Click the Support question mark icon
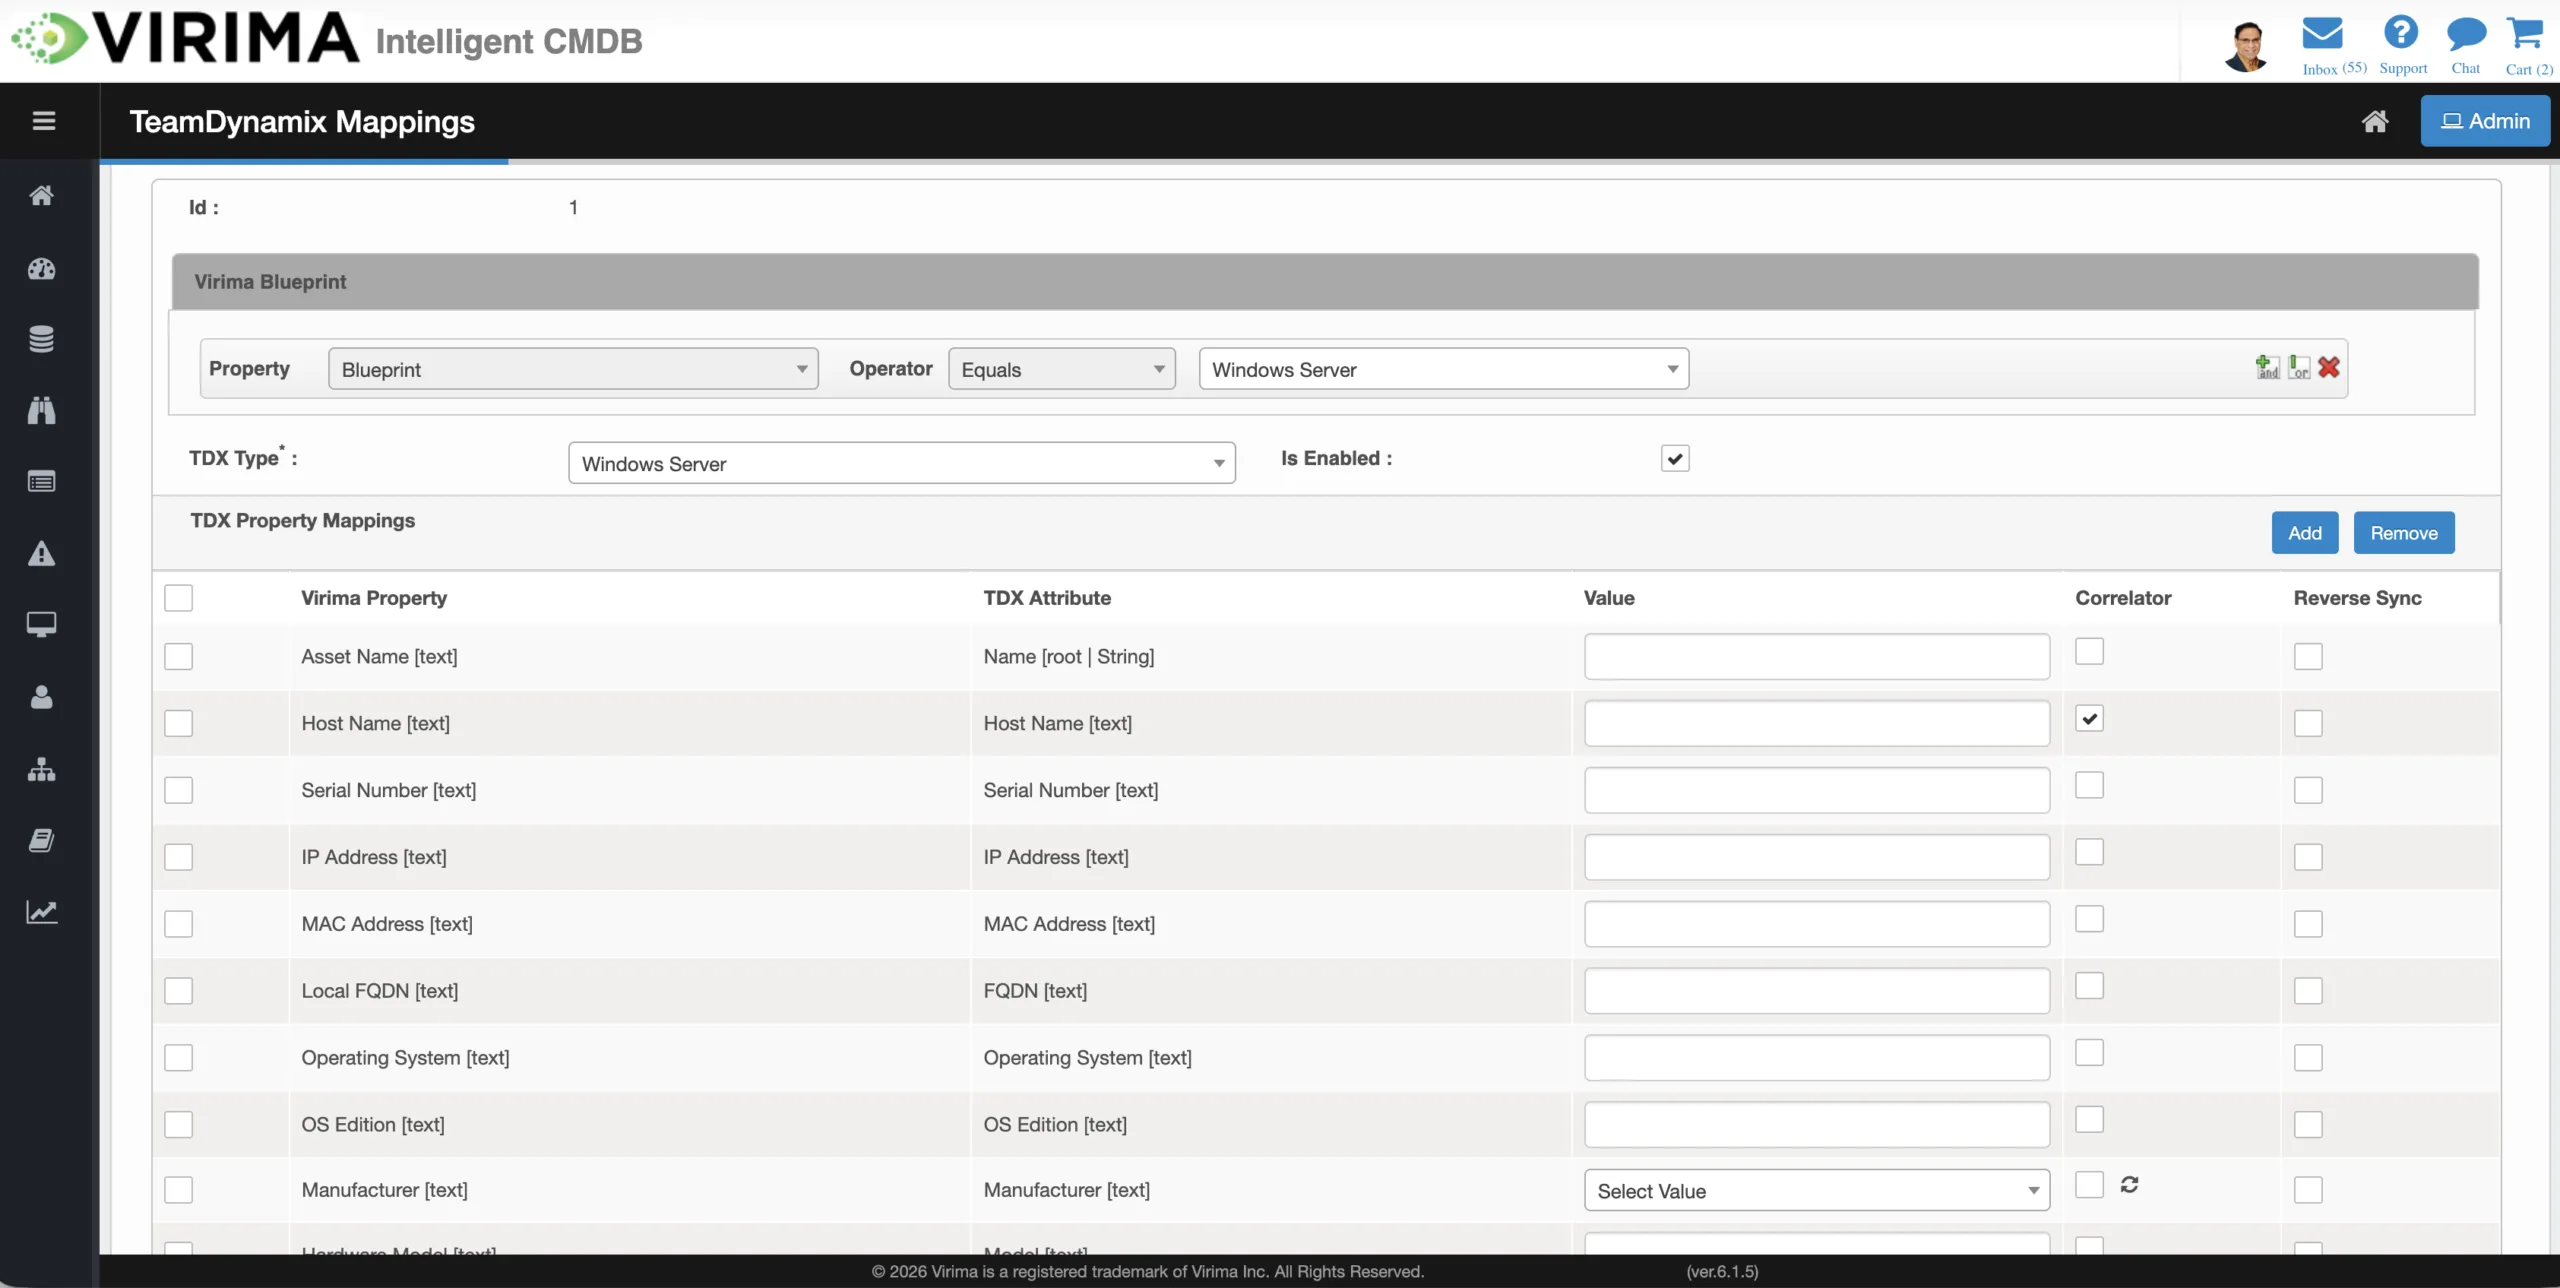This screenshot has width=2560, height=1288. pos(2400,32)
